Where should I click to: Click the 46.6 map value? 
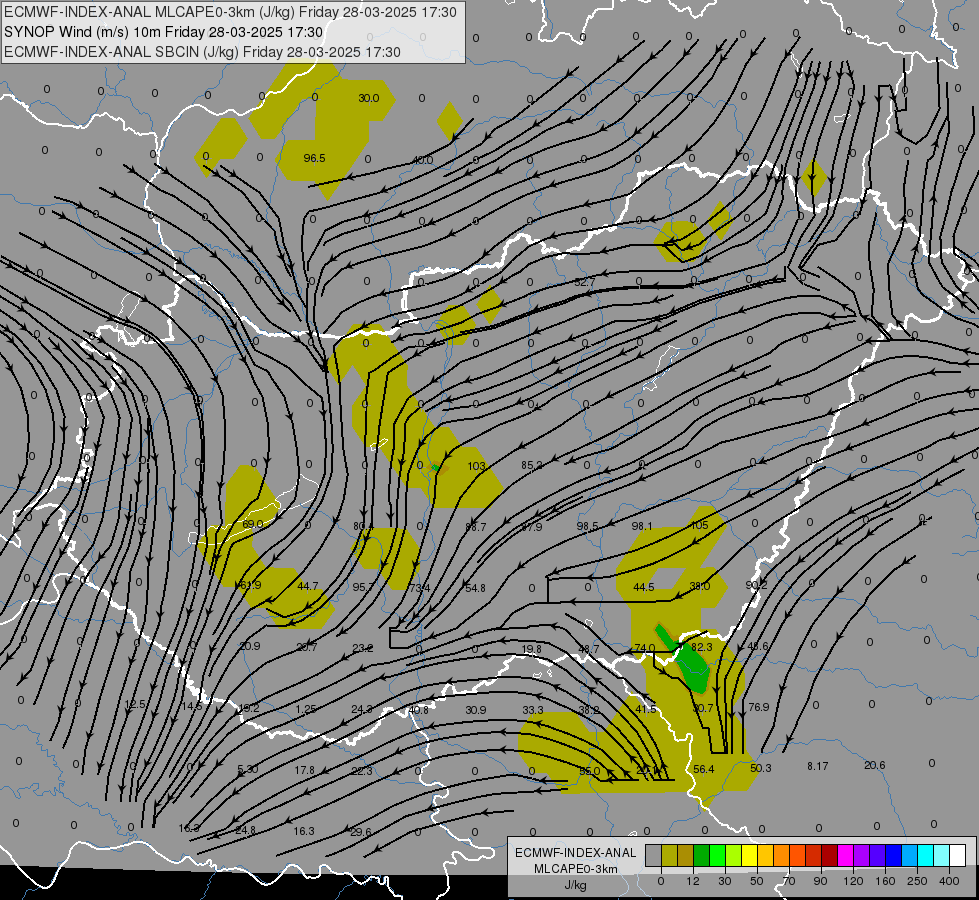[757, 646]
